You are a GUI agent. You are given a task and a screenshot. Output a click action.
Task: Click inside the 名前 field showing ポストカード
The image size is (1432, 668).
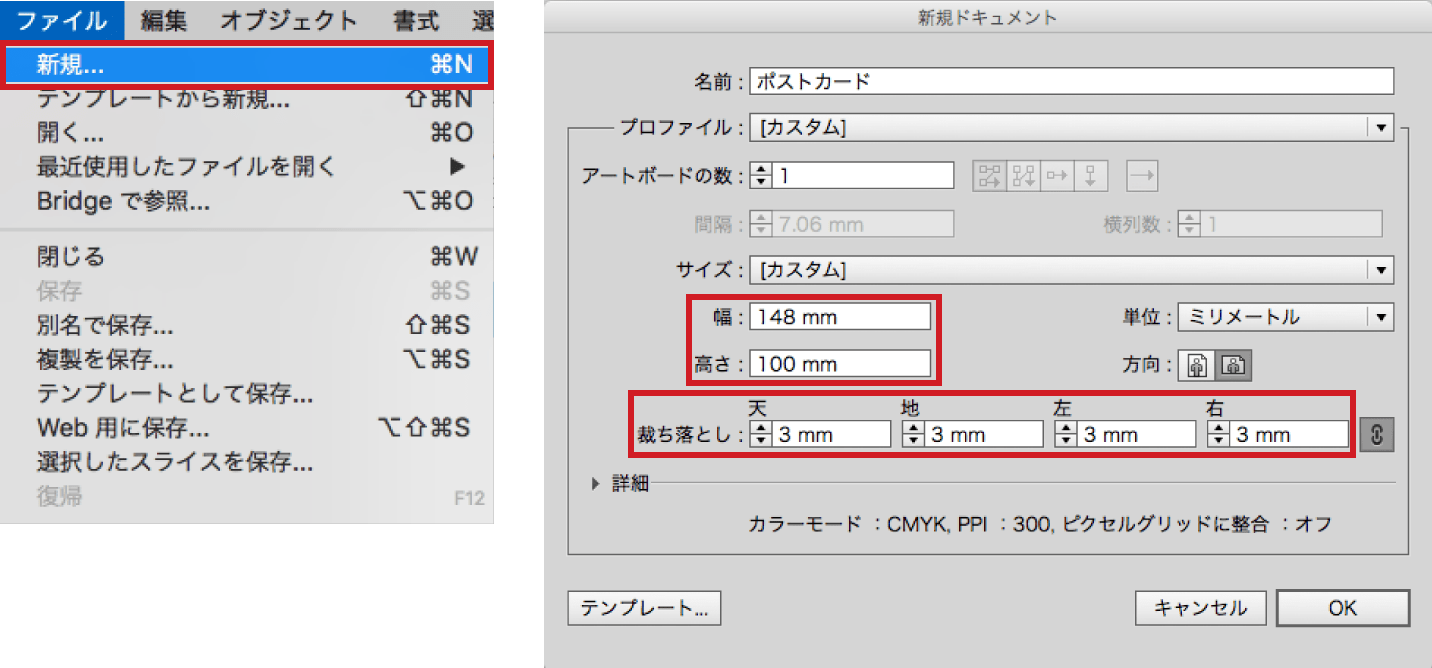point(900,81)
